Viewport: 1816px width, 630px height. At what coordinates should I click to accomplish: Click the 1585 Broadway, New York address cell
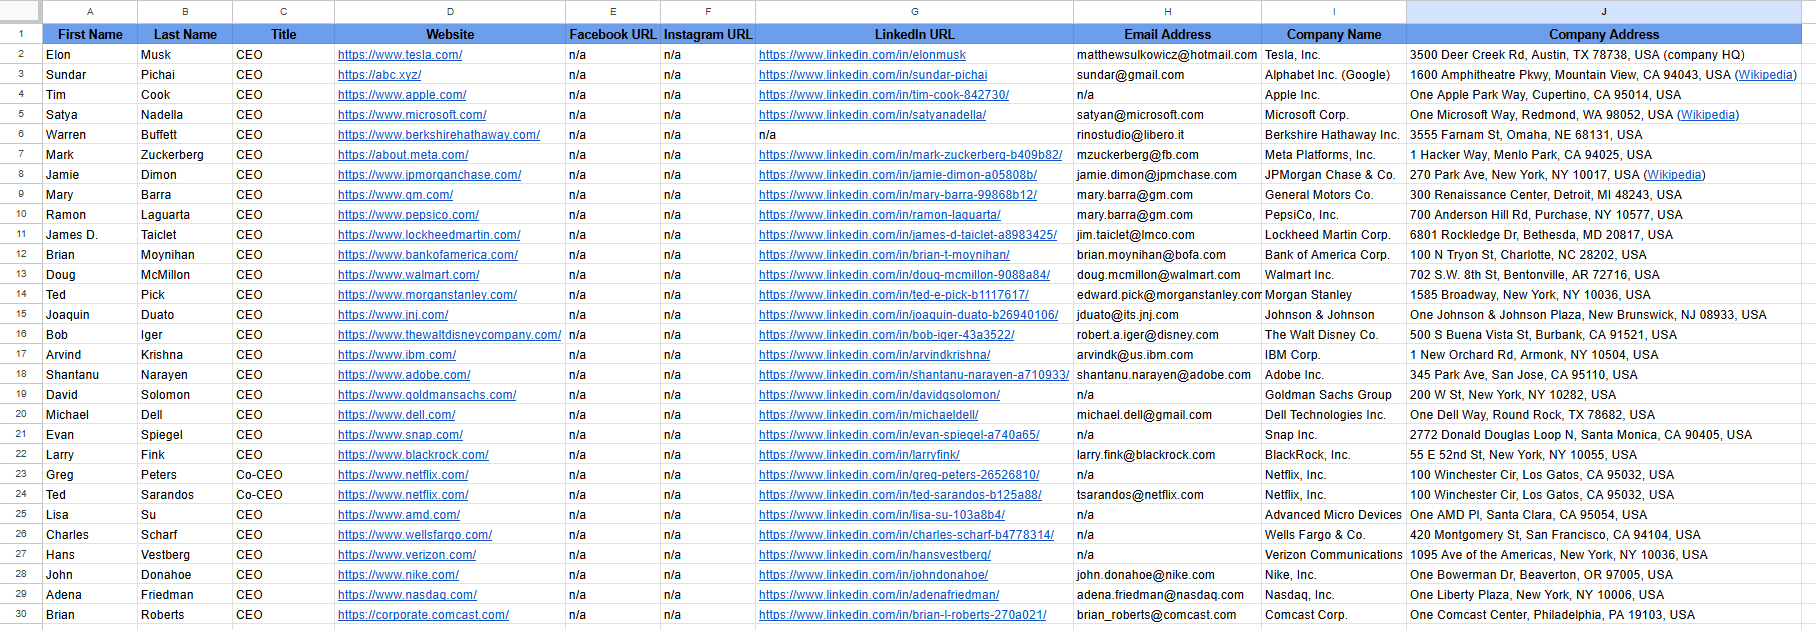(x=1604, y=295)
